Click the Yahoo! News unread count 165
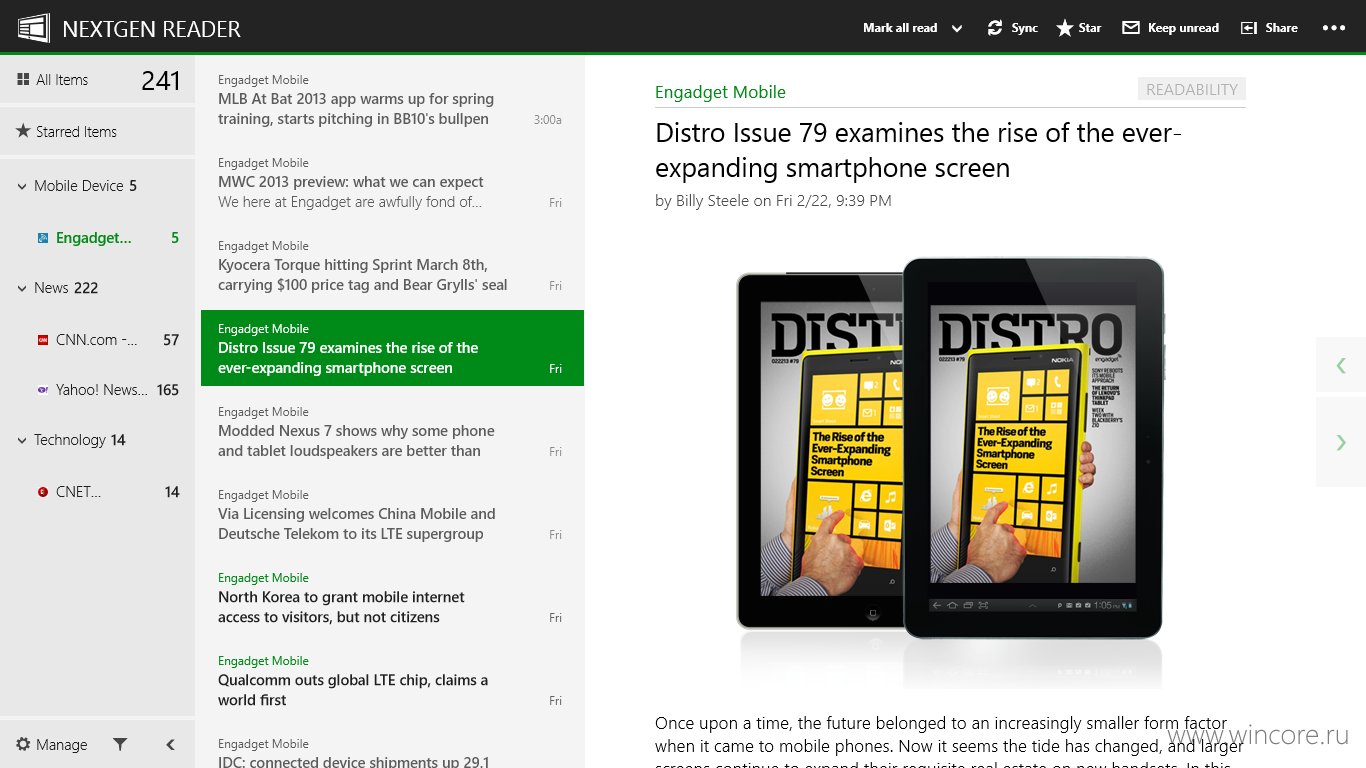Viewport: 1366px width, 768px height. point(168,390)
